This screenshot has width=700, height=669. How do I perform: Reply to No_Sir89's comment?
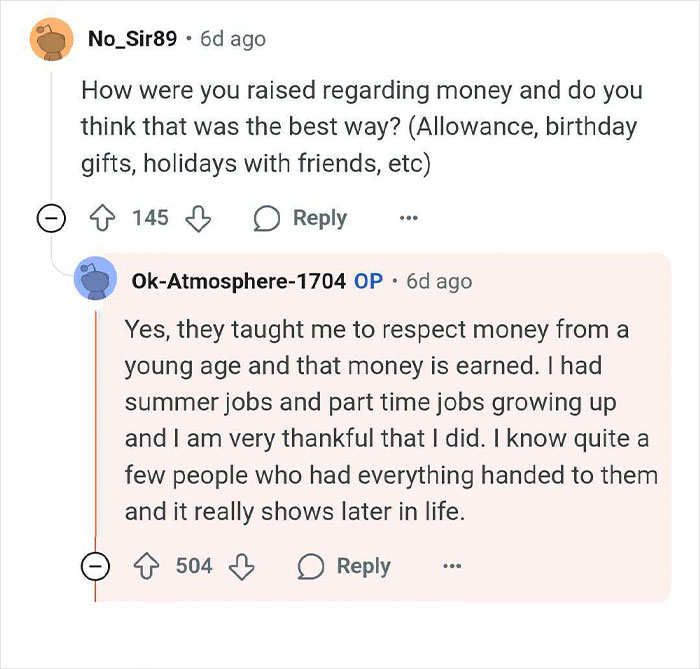pos(301,218)
